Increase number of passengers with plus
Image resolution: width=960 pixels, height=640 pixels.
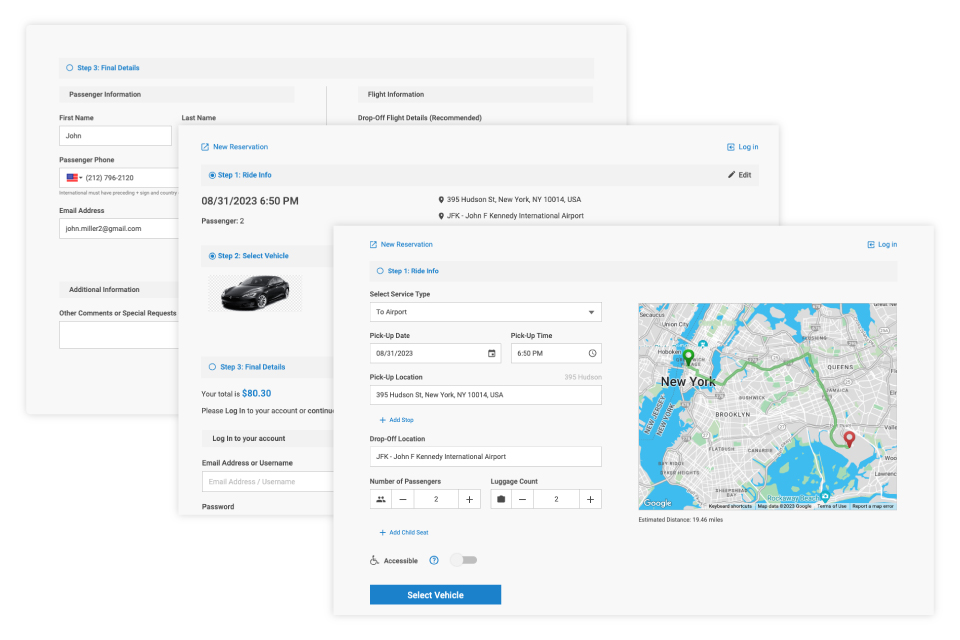pyautogui.click(x=470, y=499)
